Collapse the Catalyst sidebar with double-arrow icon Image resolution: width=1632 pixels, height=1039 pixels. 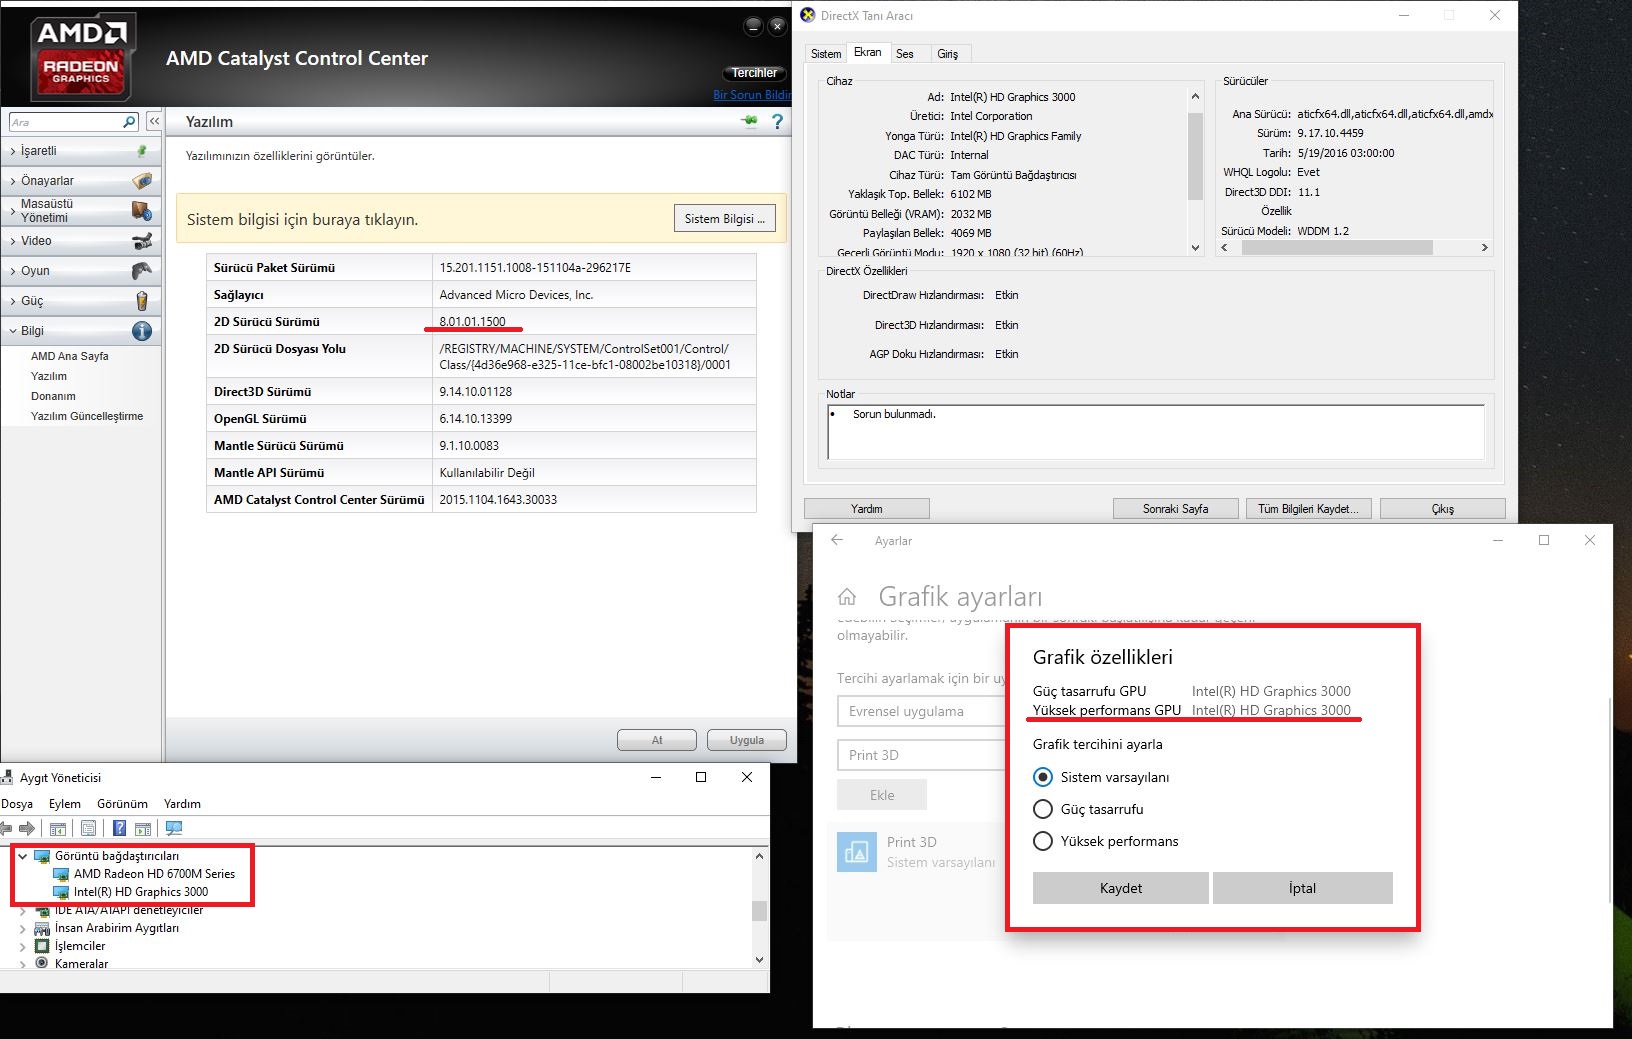154,121
